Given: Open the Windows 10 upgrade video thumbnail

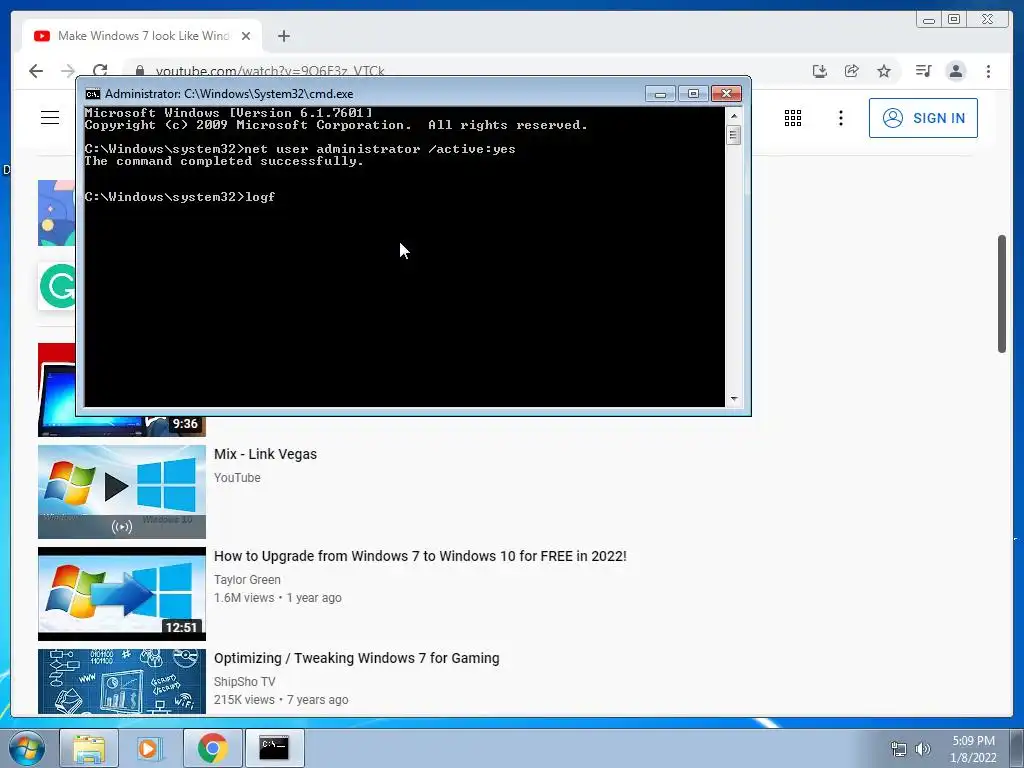Looking at the screenshot, I should click(121, 594).
